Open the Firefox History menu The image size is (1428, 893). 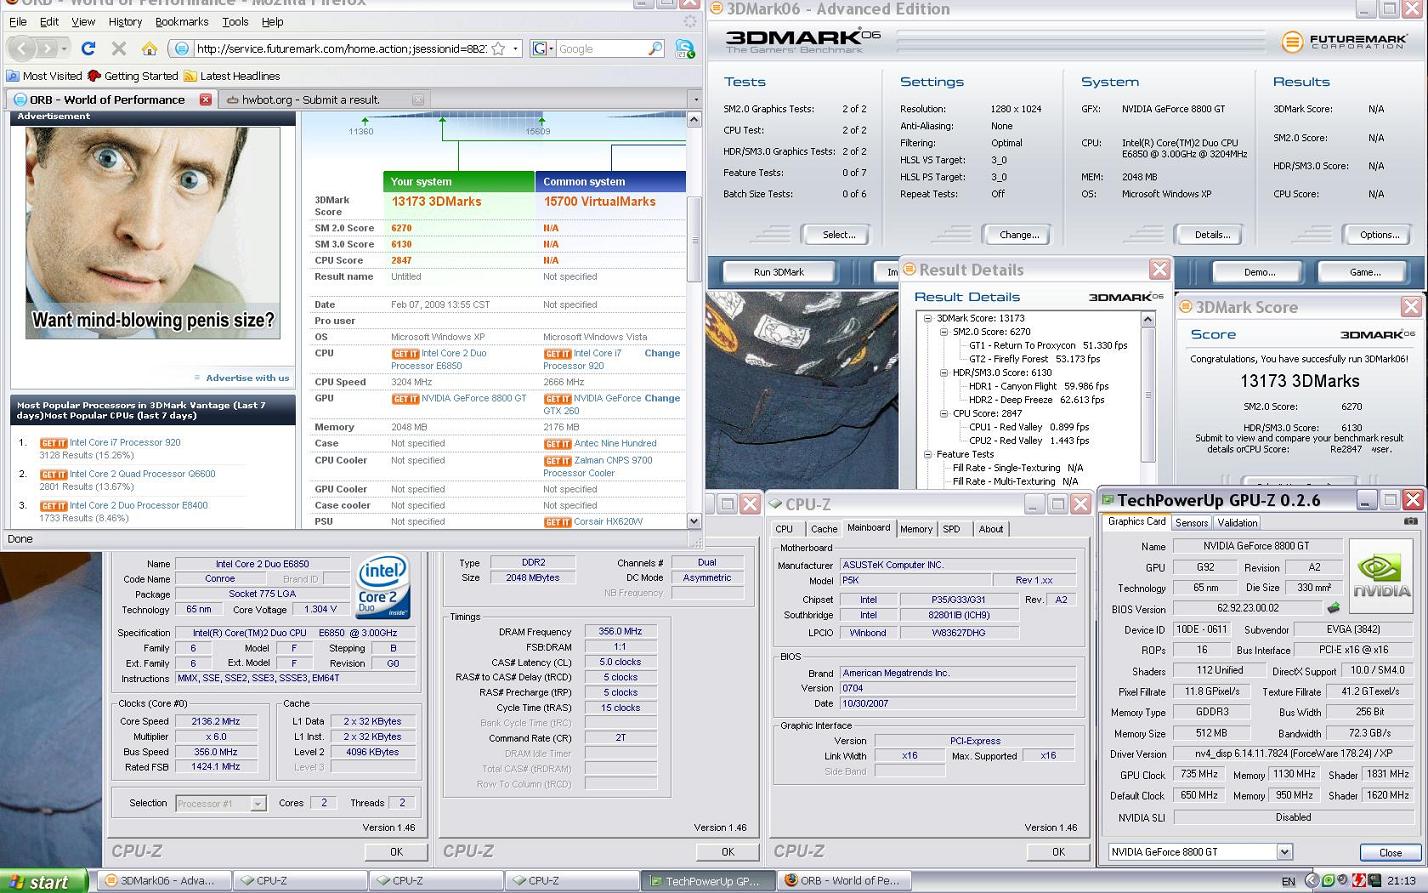click(x=124, y=21)
